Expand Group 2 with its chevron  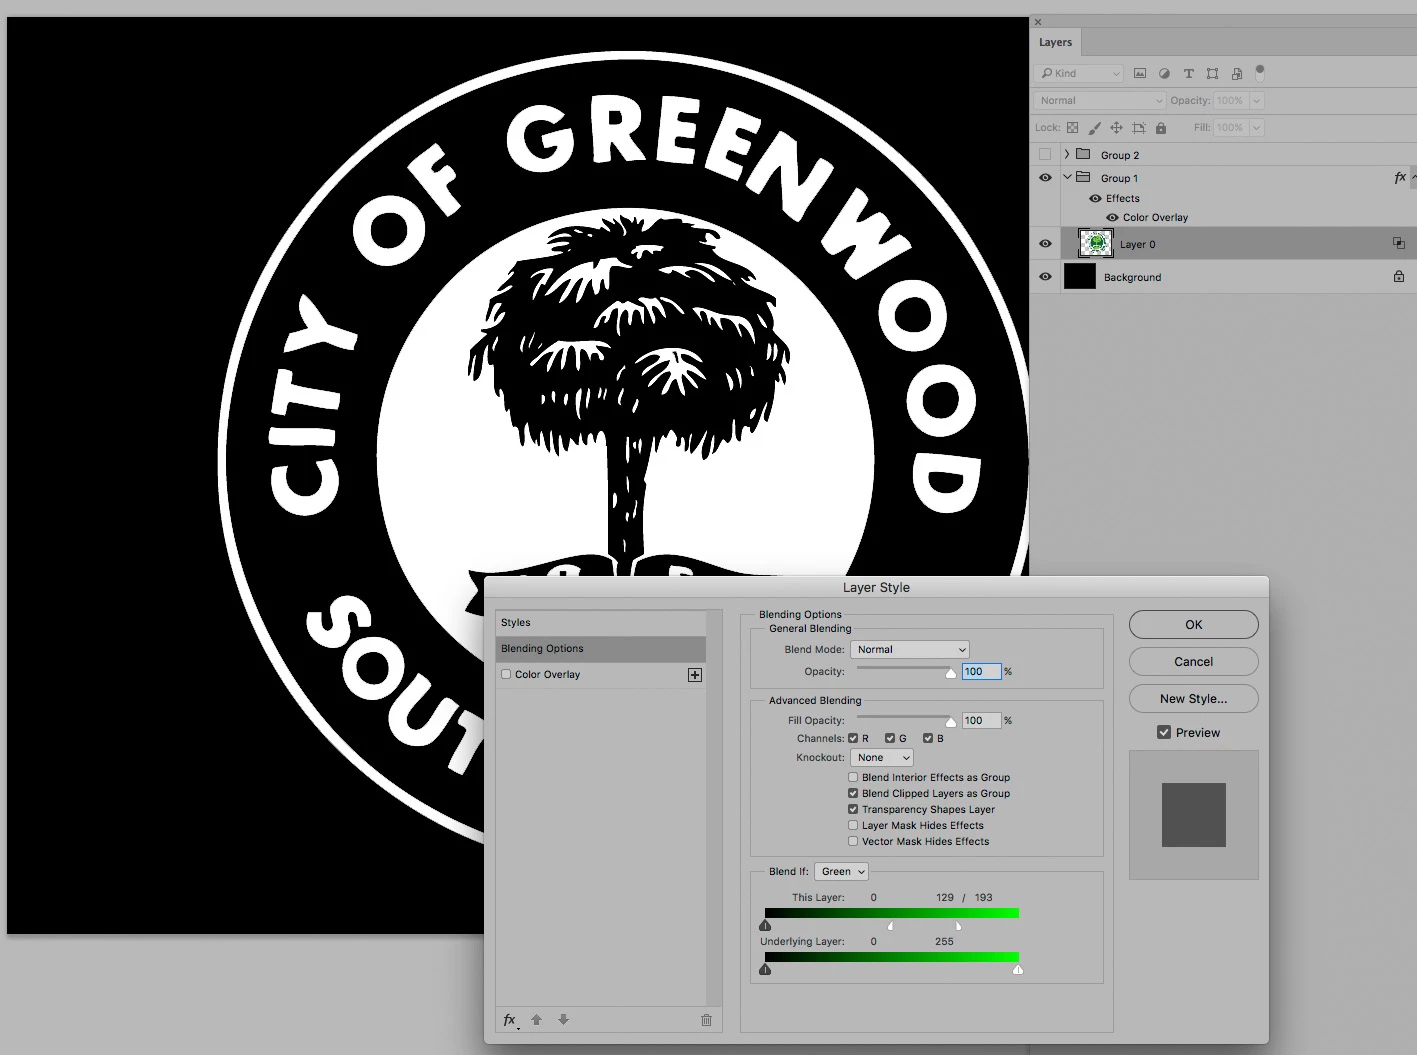[1067, 154]
